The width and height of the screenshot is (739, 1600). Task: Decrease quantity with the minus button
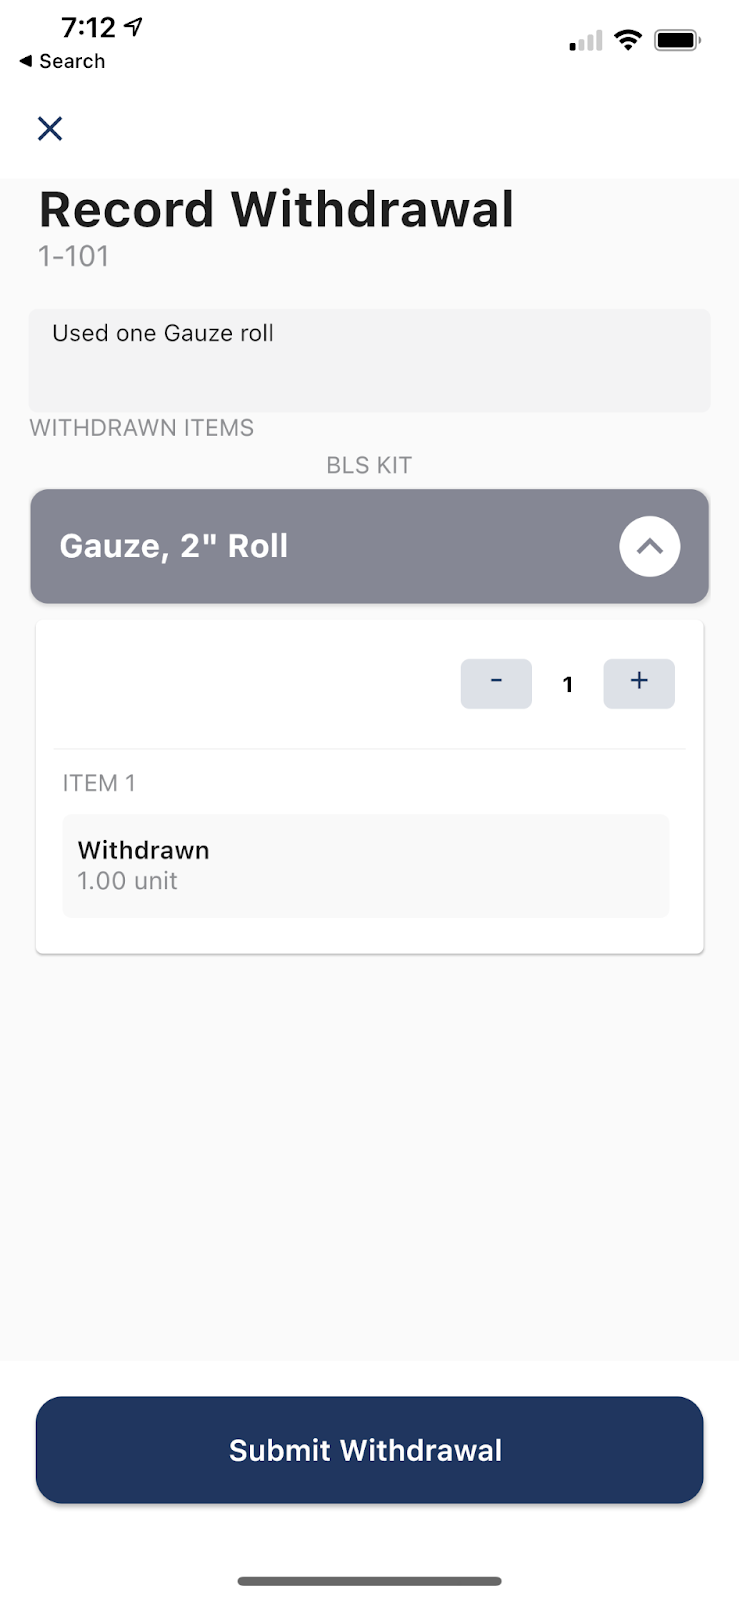[x=496, y=684]
